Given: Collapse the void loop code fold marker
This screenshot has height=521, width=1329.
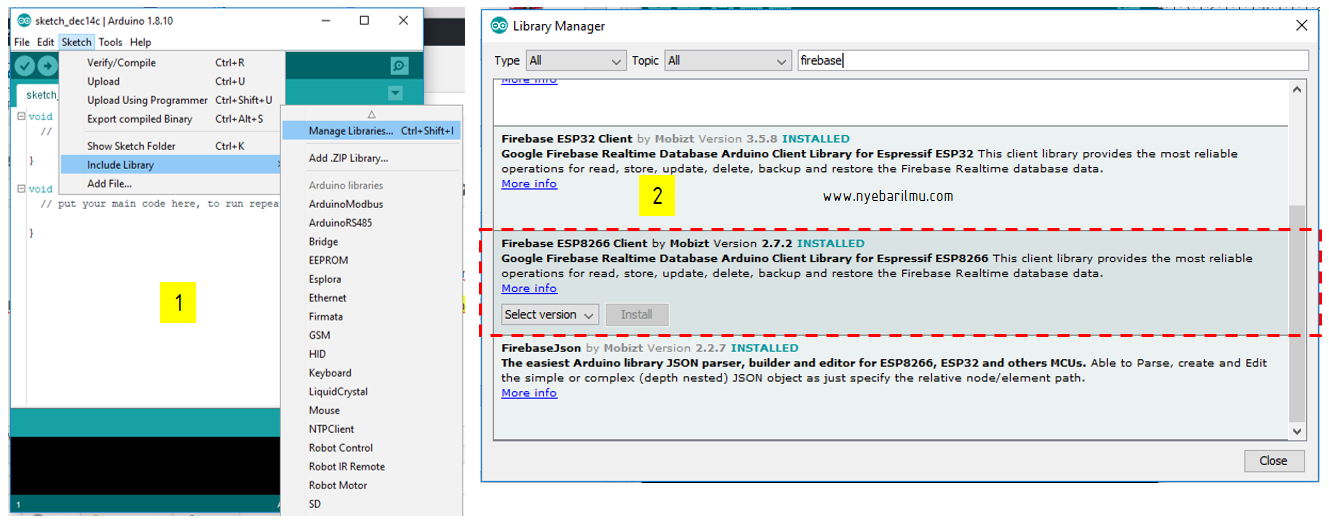Looking at the screenshot, I should coord(20,189).
